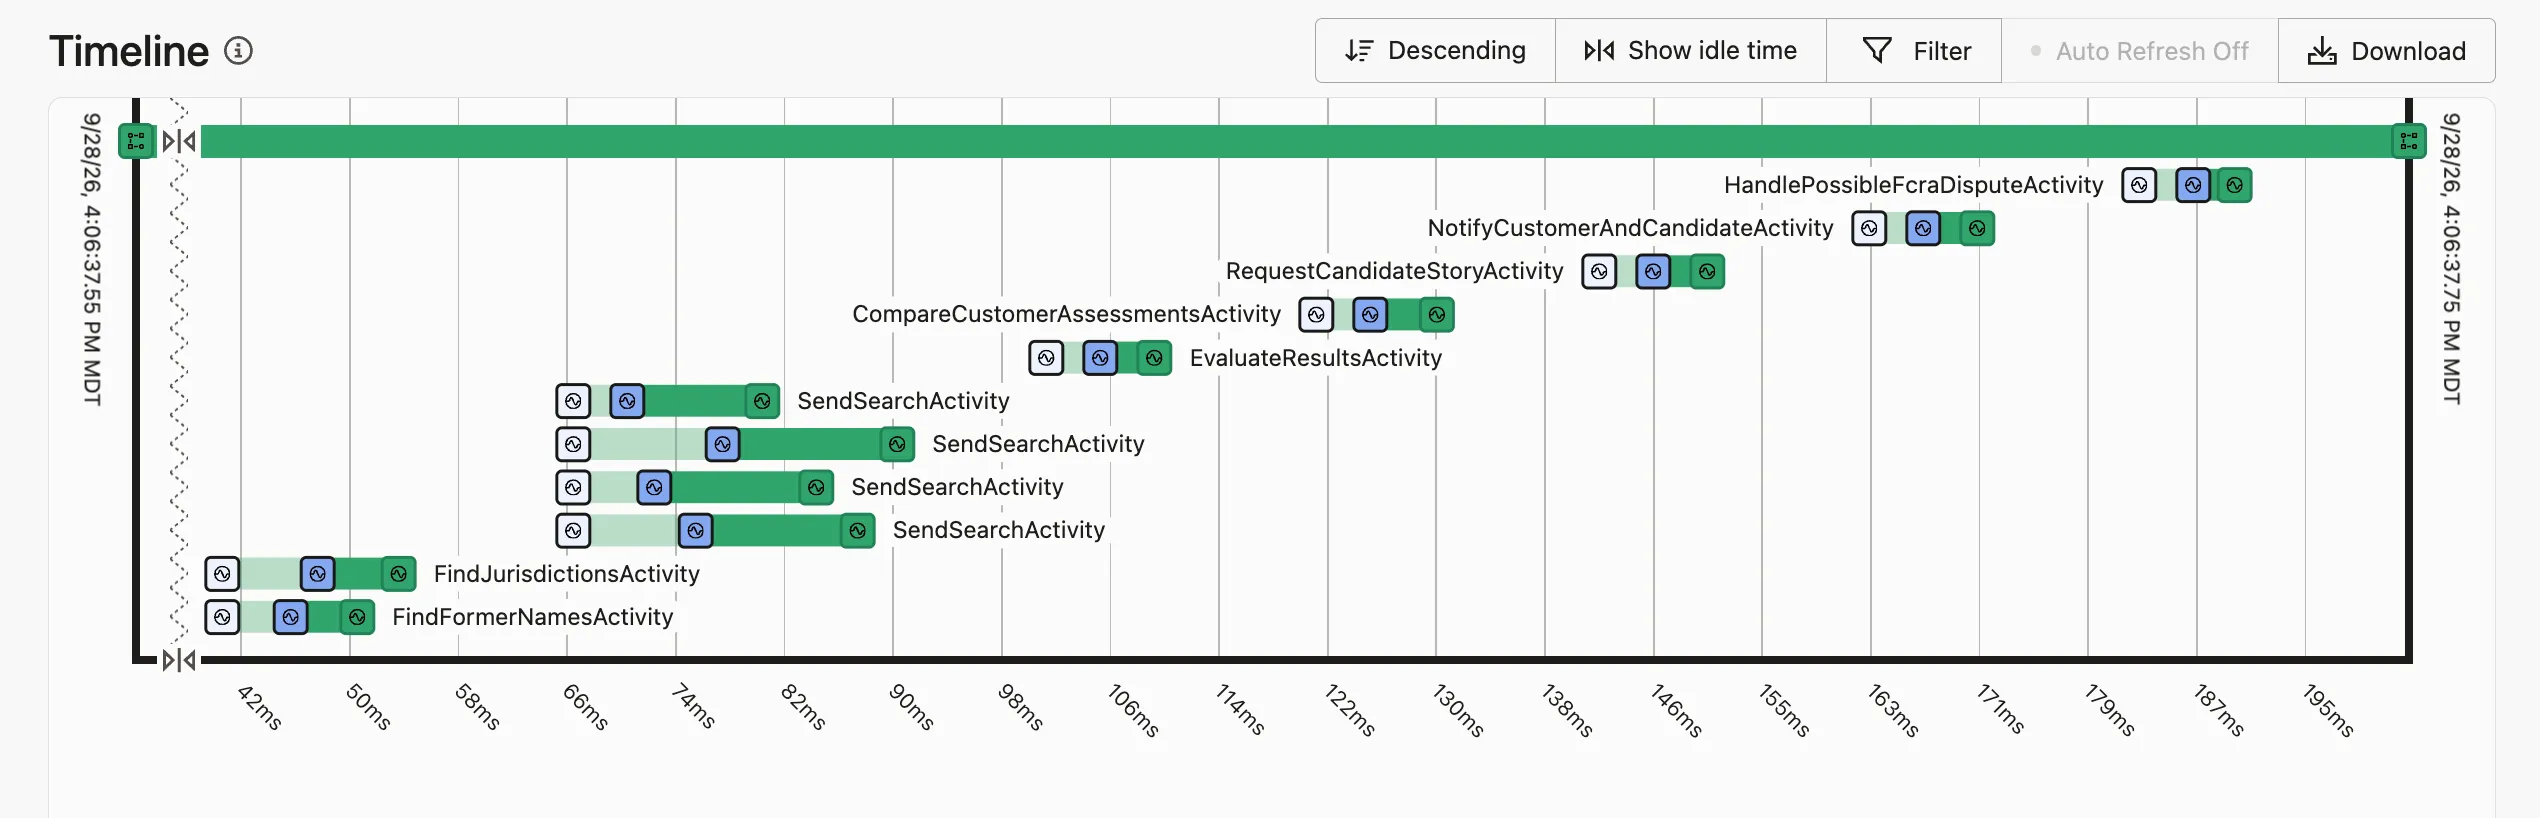2540x818 pixels.
Task: Select the RequestCandidateStoryActivity label
Action: [x=1394, y=271]
